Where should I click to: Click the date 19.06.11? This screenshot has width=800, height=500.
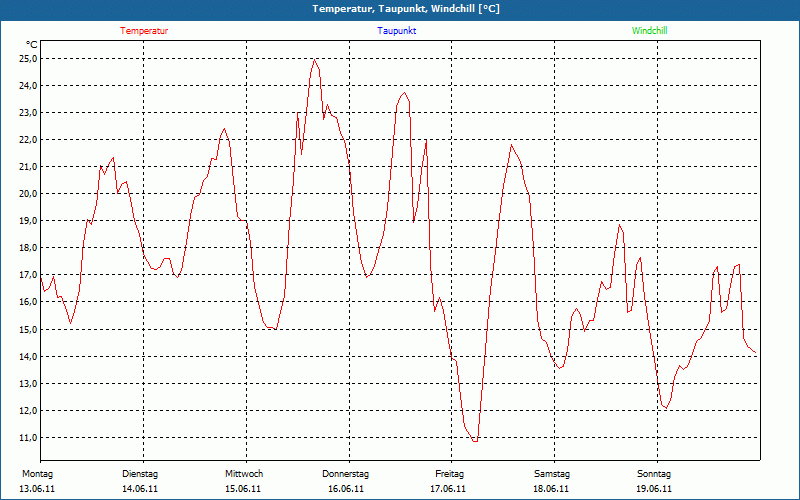[x=654, y=489]
